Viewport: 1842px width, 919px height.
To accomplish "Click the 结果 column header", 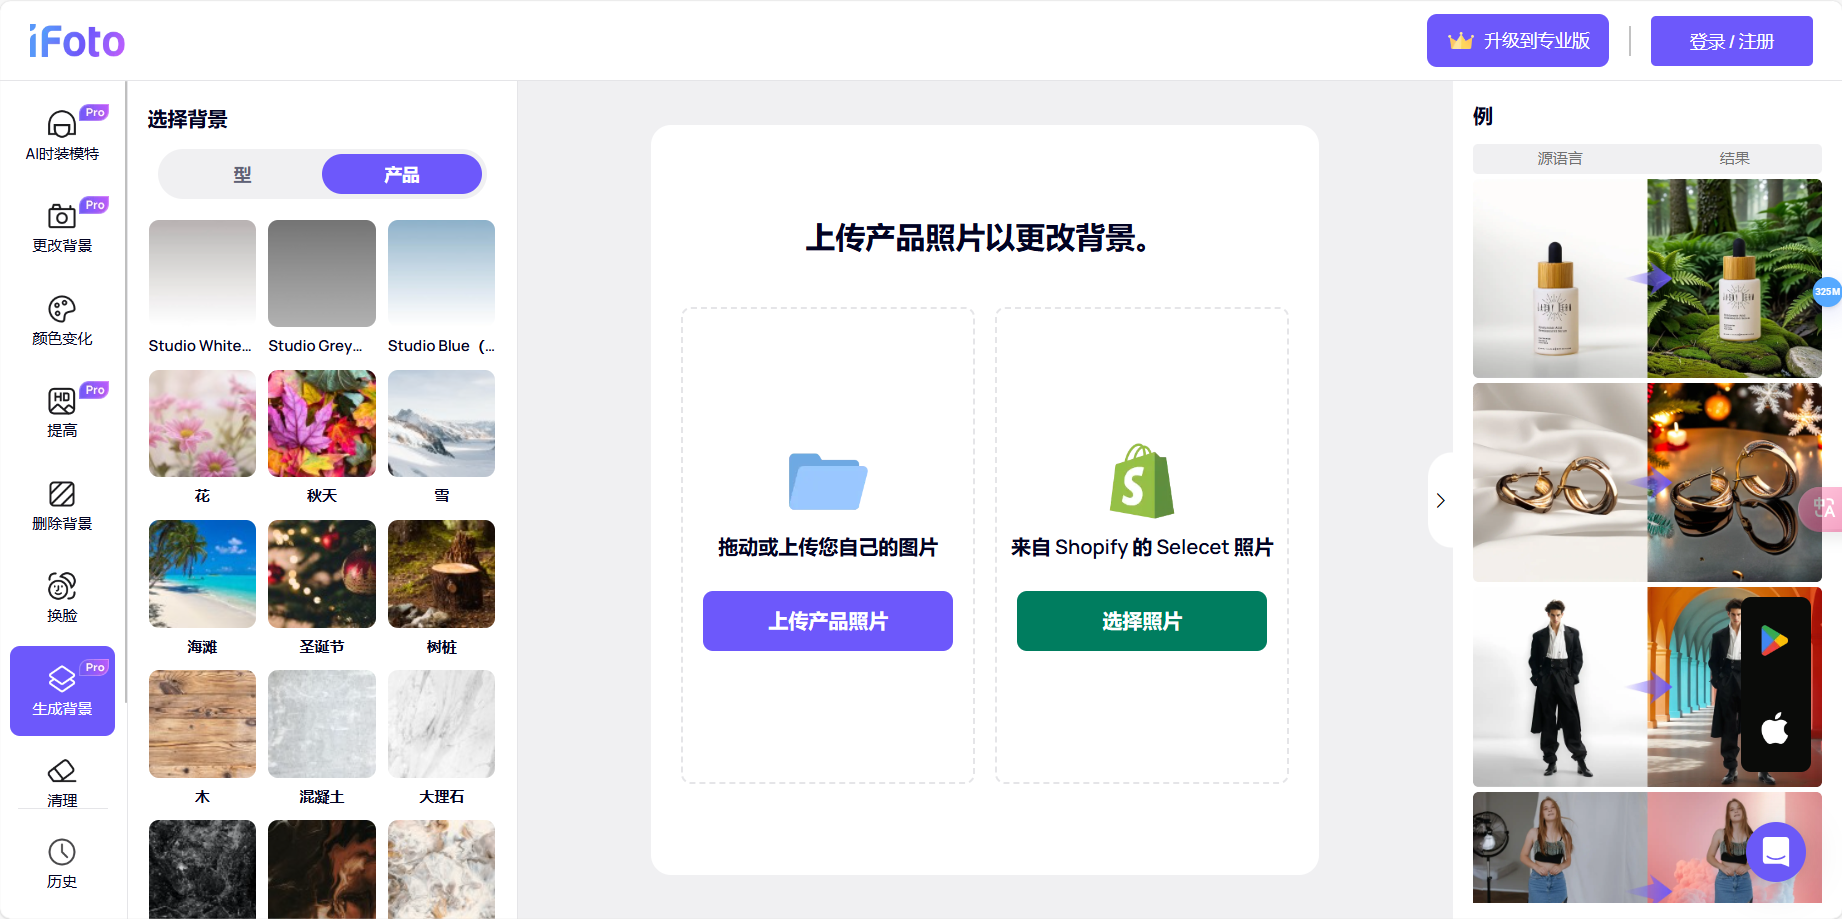I will click(1735, 158).
